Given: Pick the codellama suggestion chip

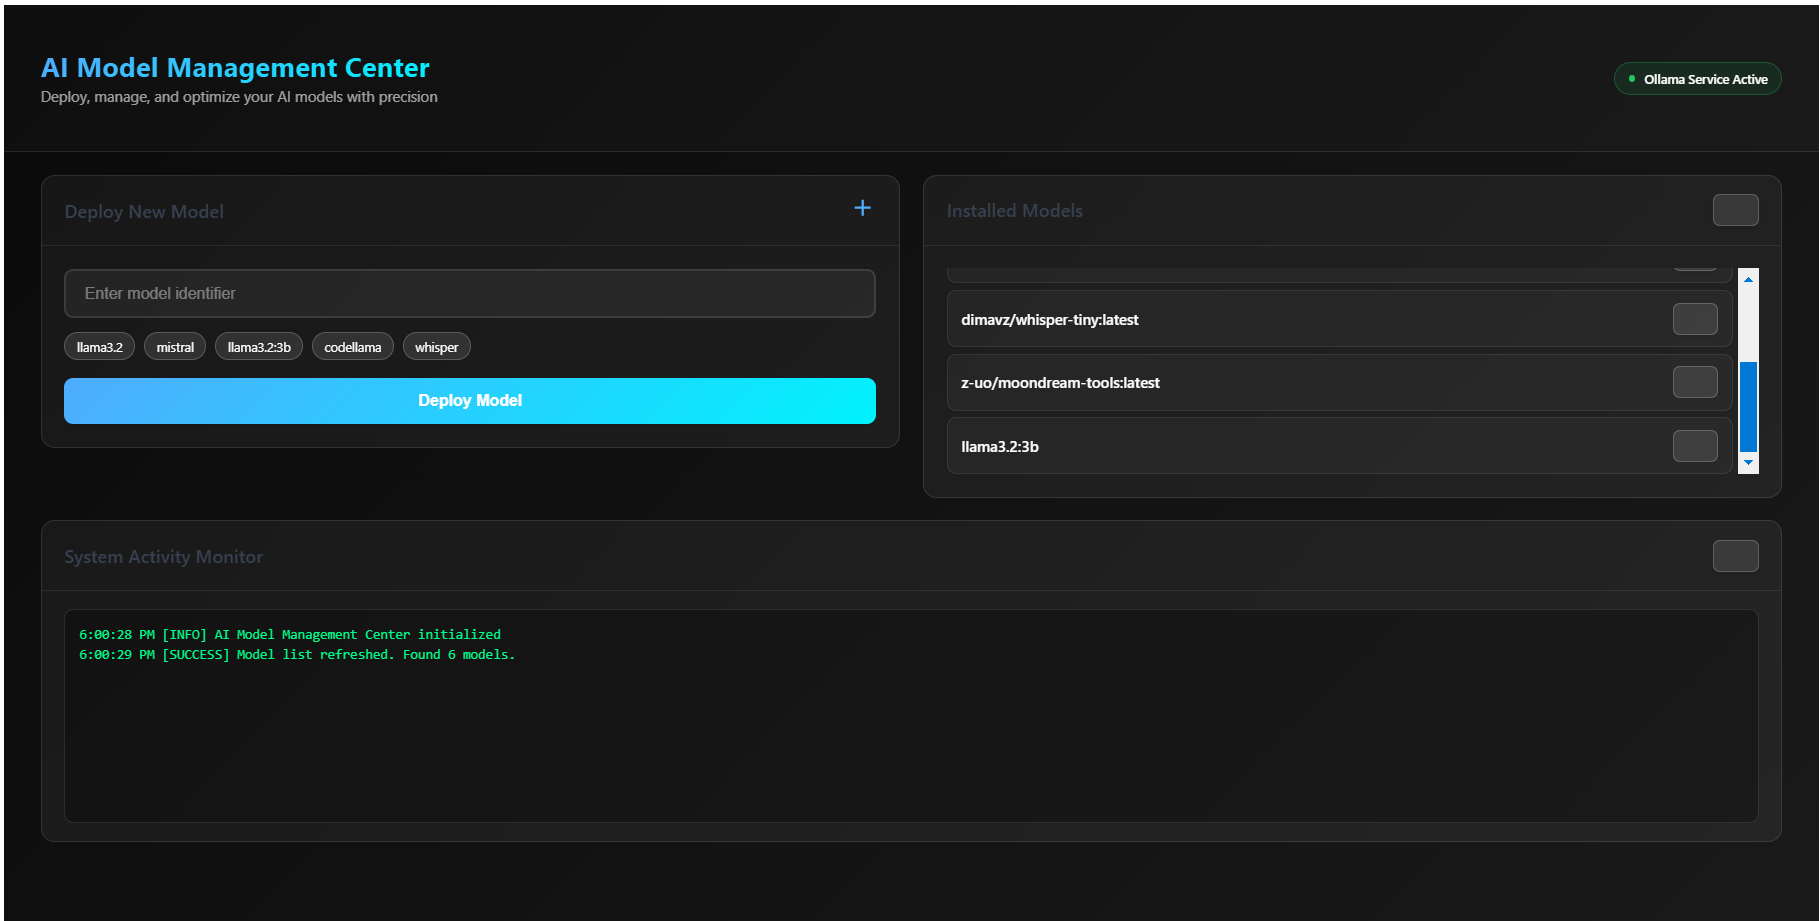Looking at the screenshot, I should 353,347.
